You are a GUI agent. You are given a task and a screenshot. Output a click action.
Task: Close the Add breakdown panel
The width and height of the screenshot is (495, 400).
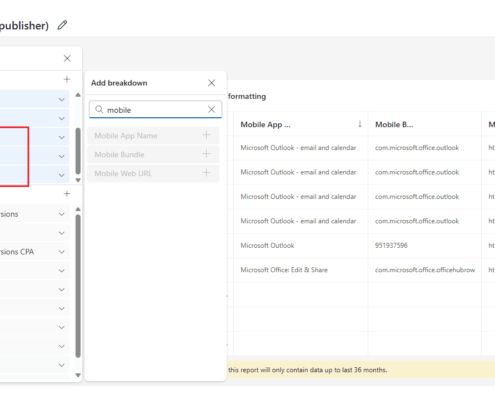[x=211, y=83]
